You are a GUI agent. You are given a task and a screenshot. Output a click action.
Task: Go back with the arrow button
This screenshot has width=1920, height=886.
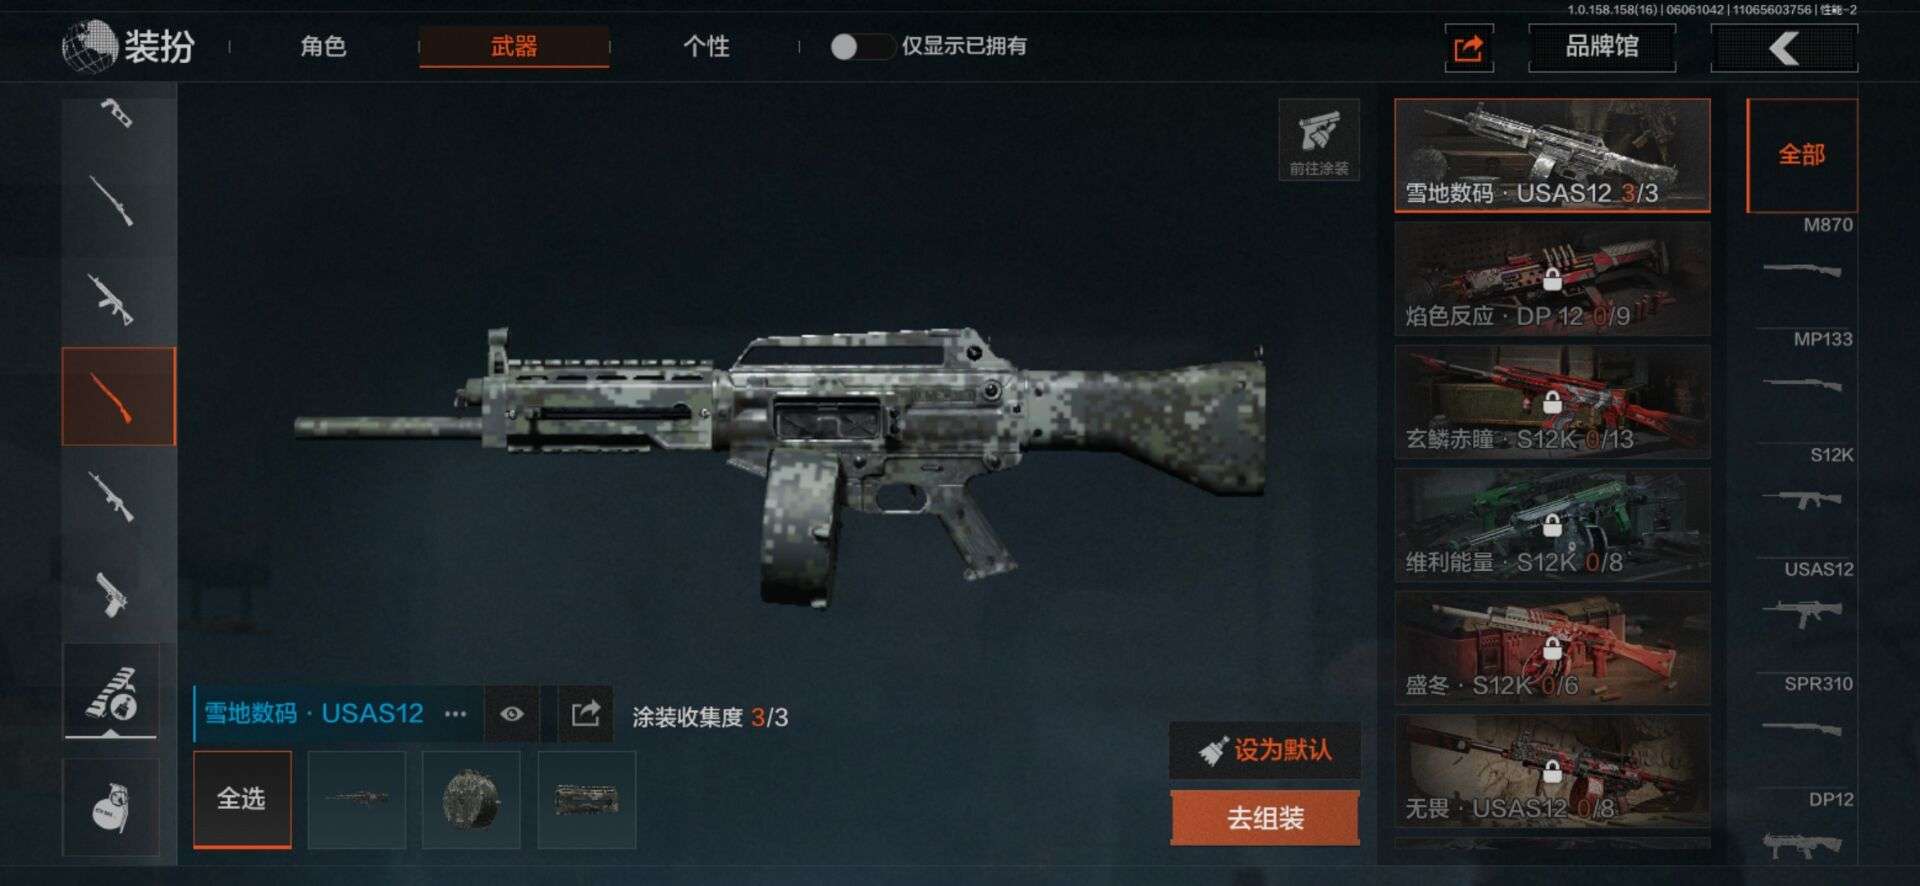pyautogui.click(x=1784, y=48)
